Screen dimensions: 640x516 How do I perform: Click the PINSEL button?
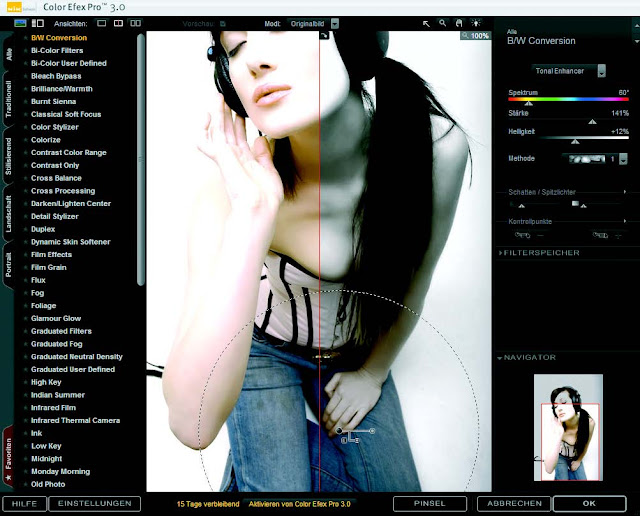point(430,504)
